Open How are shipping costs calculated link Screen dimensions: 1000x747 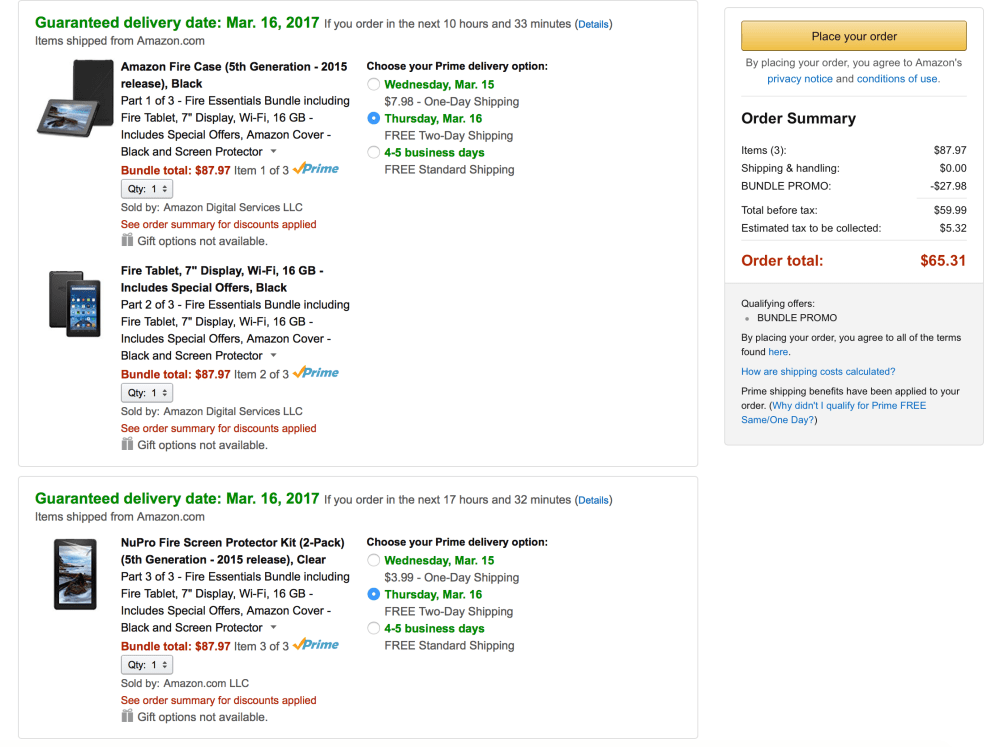point(818,371)
